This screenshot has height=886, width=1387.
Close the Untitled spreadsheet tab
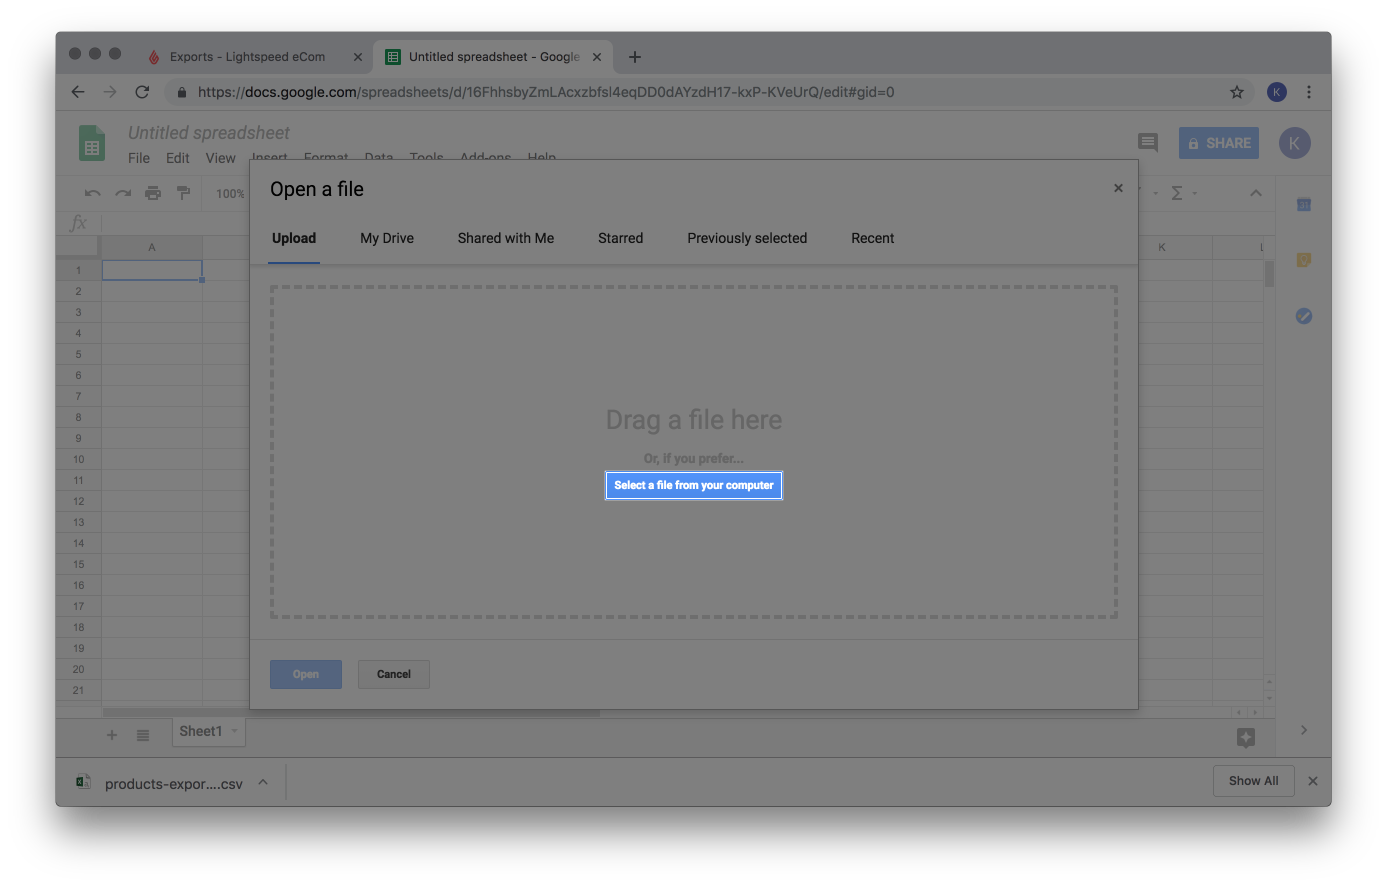click(x=597, y=57)
